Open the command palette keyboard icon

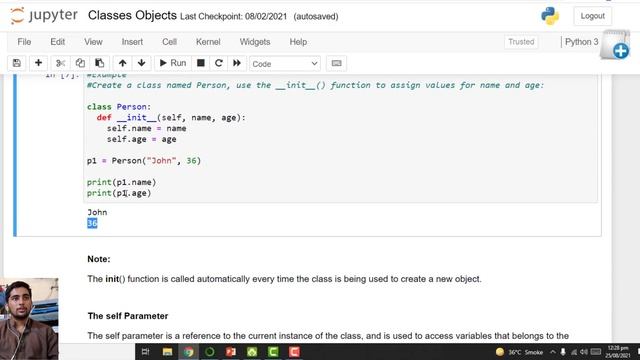tap(336, 63)
